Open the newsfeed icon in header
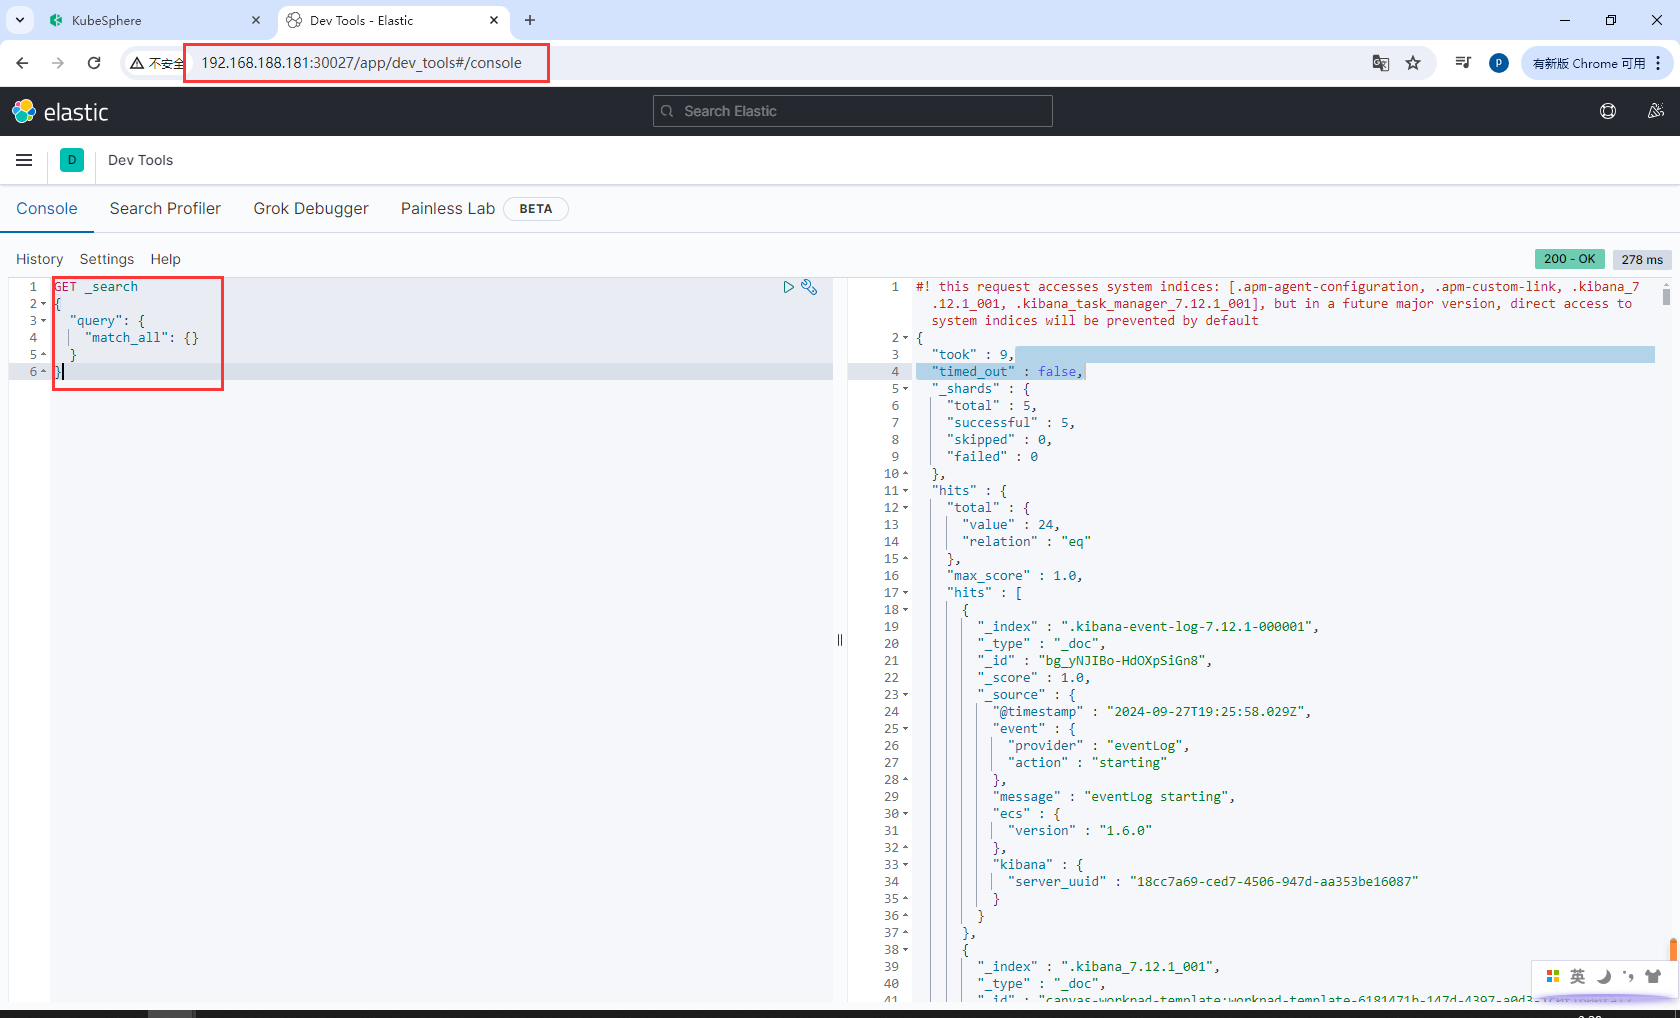This screenshot has width=1680, height=1018. (x=1656, y=111)
